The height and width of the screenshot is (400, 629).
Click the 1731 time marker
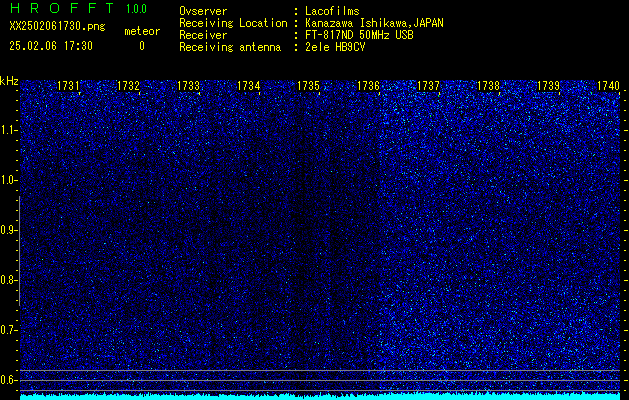(x=68, y=86)
